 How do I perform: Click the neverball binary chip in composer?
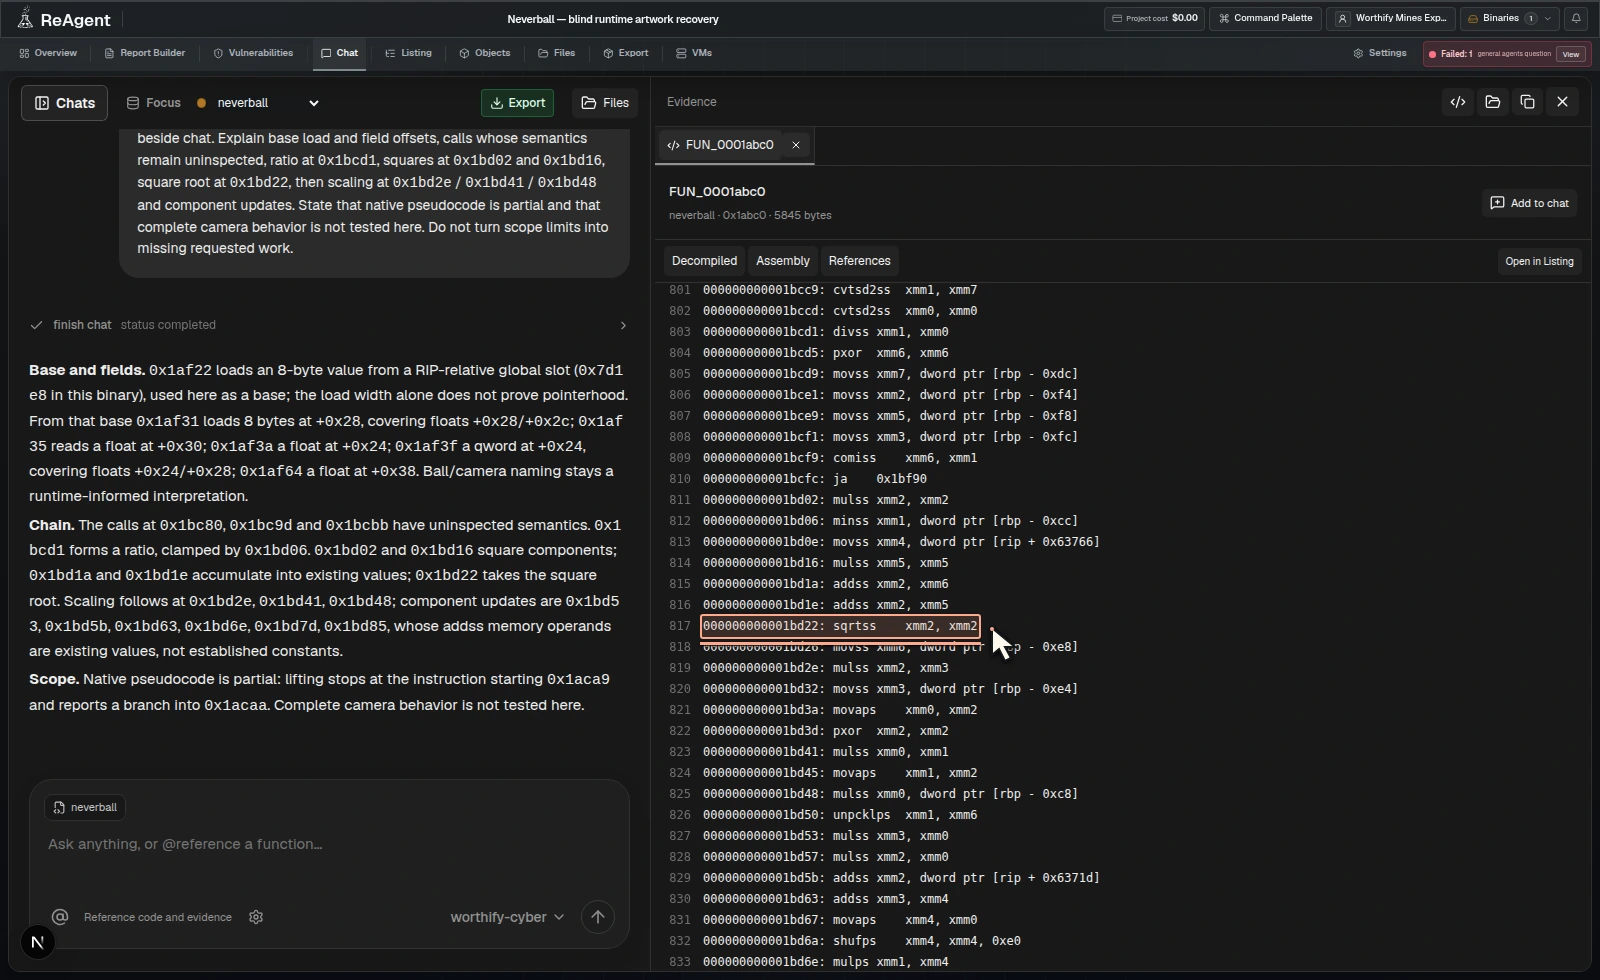coord(85,807)
